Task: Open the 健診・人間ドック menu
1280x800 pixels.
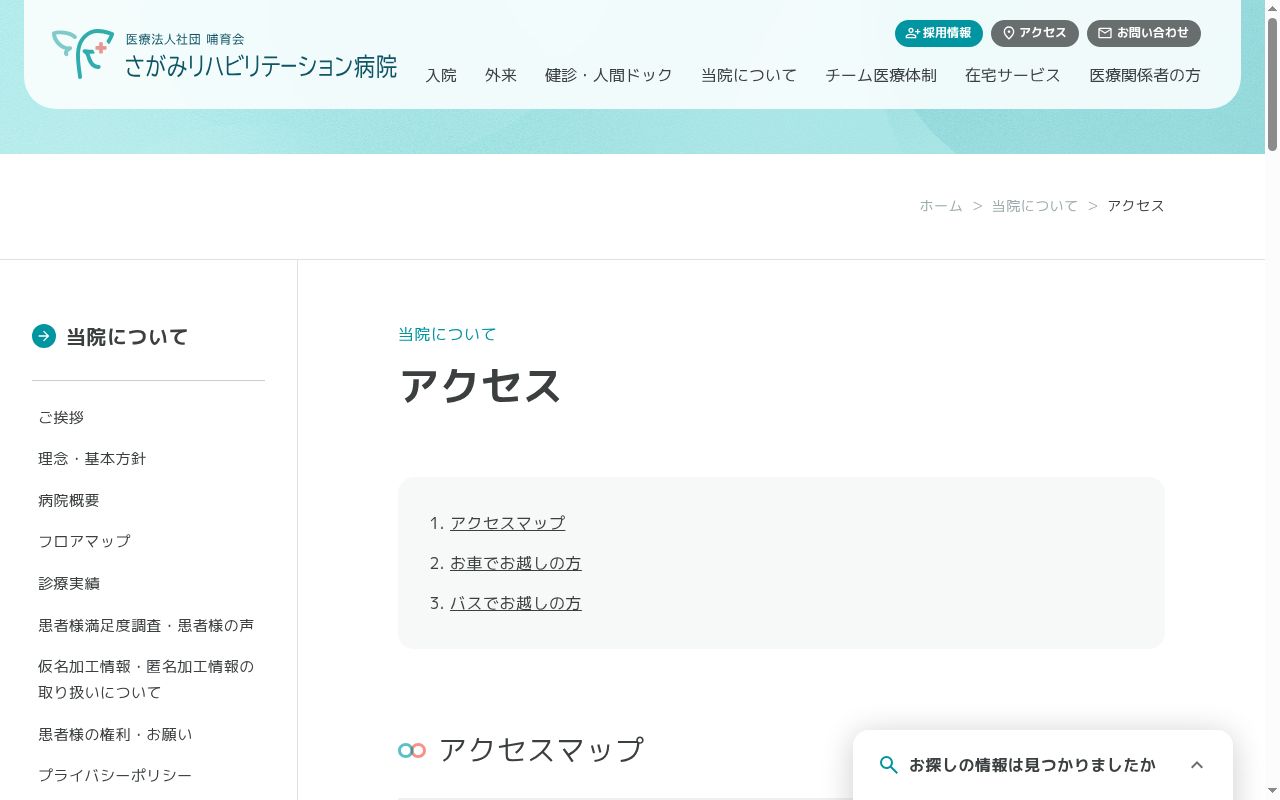Action: [x=609, y=75]
